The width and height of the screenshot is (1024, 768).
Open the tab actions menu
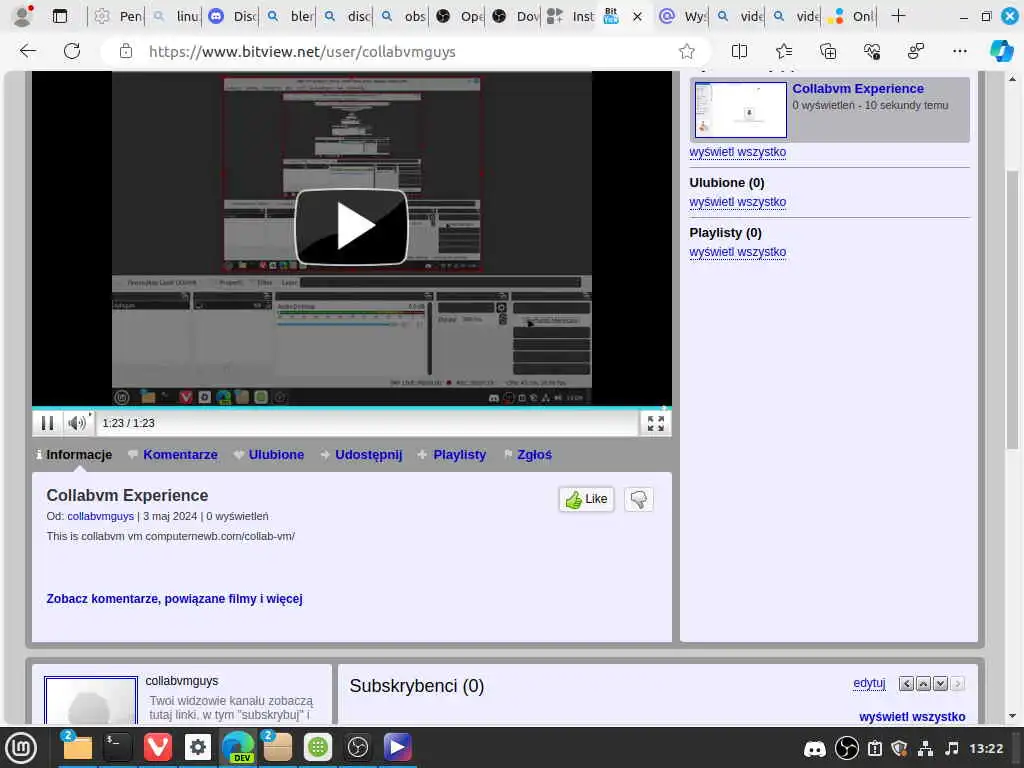point(60,16)
